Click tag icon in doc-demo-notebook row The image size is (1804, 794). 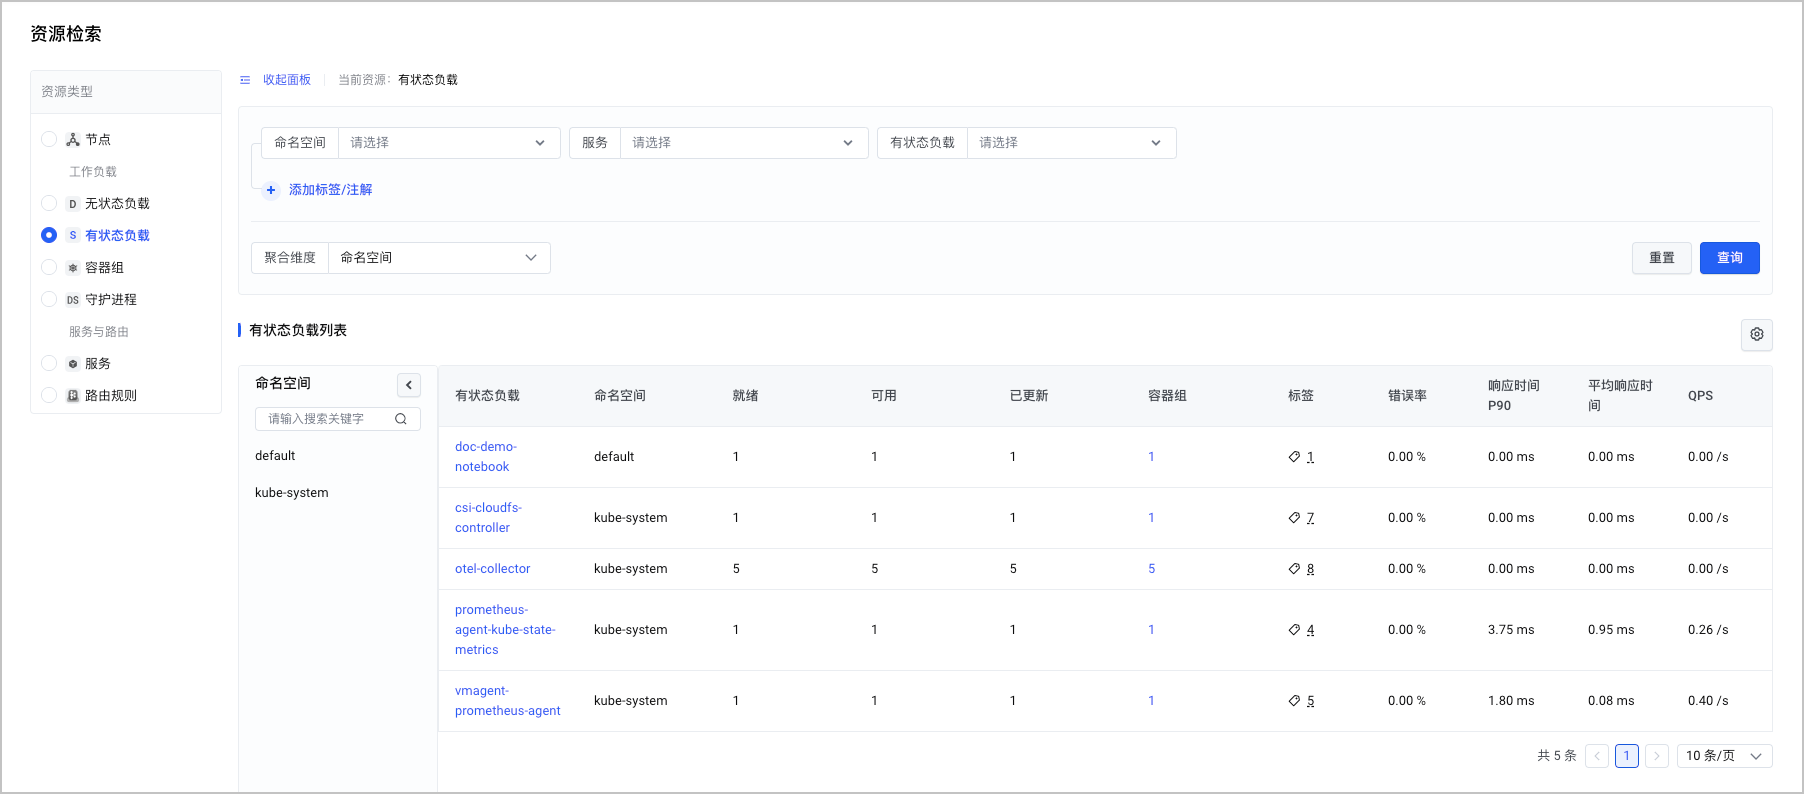coord(1294,457)
